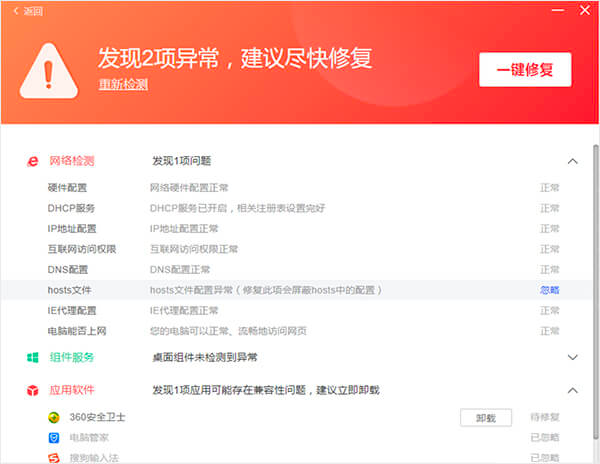Click hosts文件配置异常 description text

click(266, 290)
